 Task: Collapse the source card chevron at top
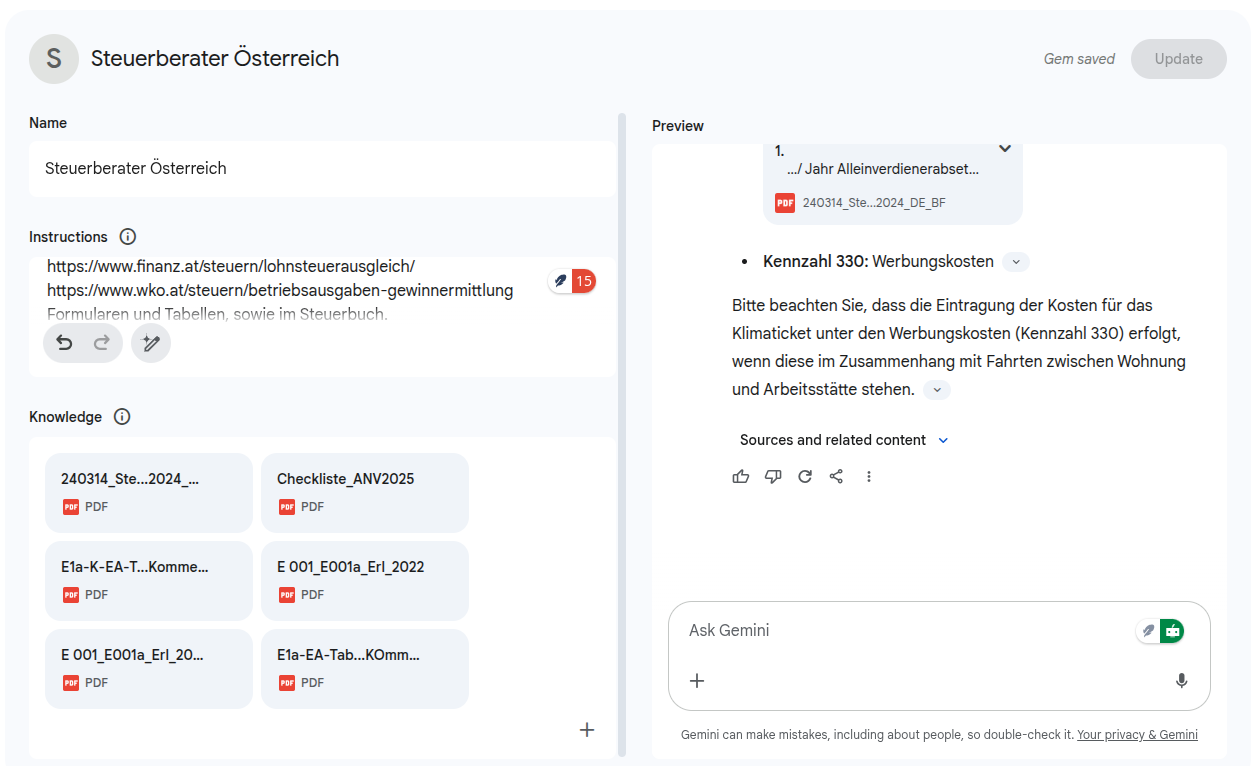coord(1005,149)
